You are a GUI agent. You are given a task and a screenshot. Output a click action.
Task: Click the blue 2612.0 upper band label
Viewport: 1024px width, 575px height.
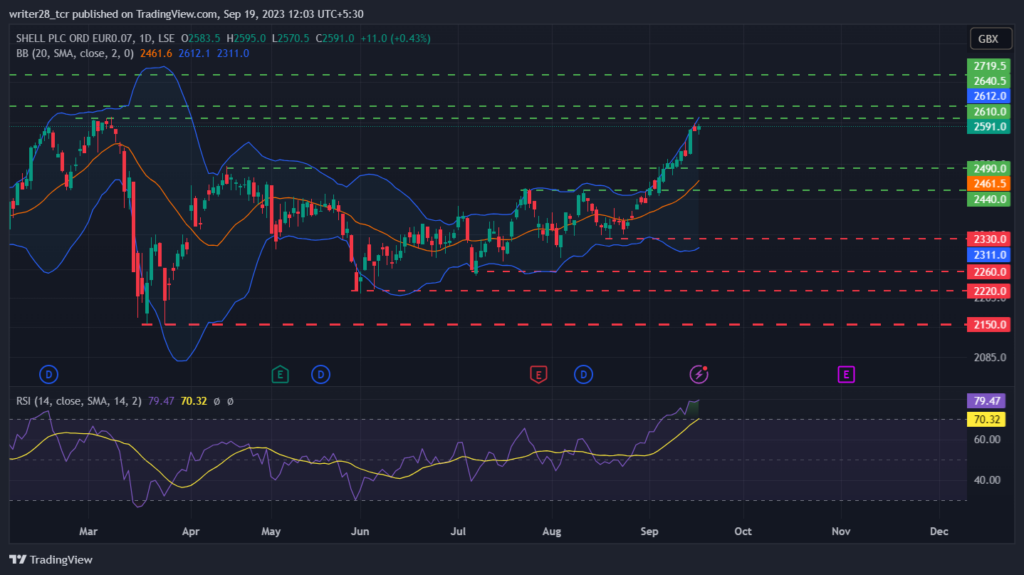coord(989,96)
